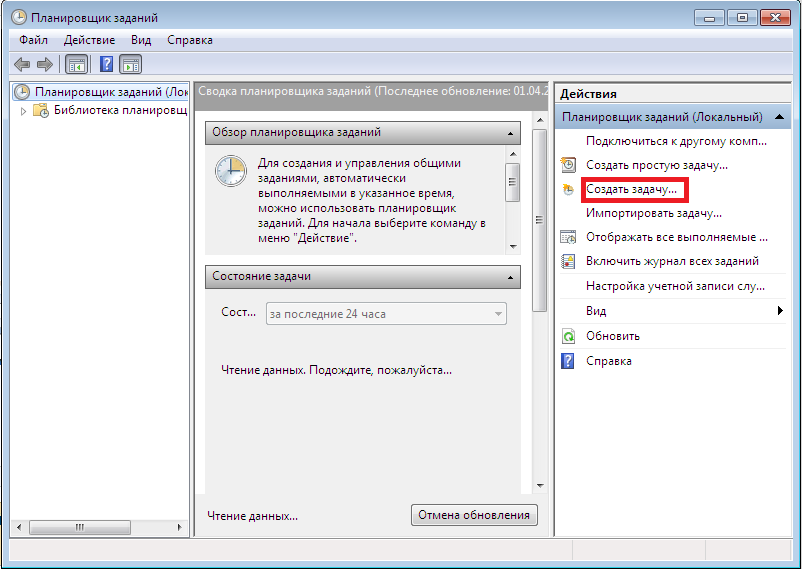Open the Вид submenu in Actions pane
The image size is (802, 569).
click(x=780, y=311)
